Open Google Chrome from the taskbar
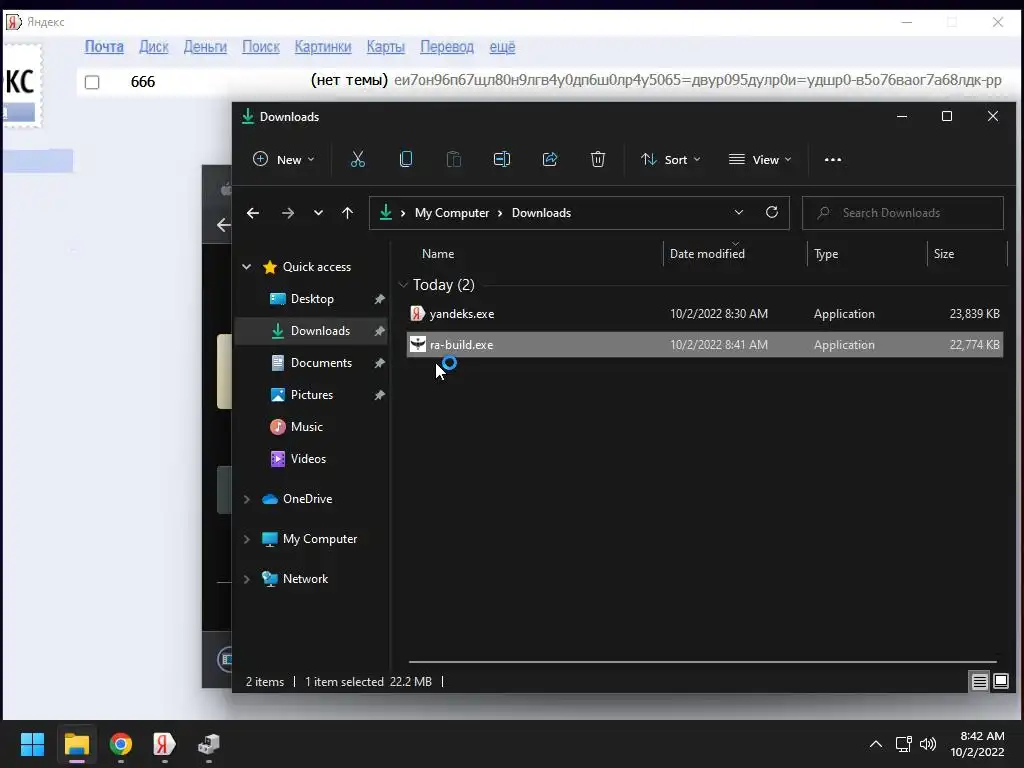Viewport: 1024px width, 768px height. 121,744
